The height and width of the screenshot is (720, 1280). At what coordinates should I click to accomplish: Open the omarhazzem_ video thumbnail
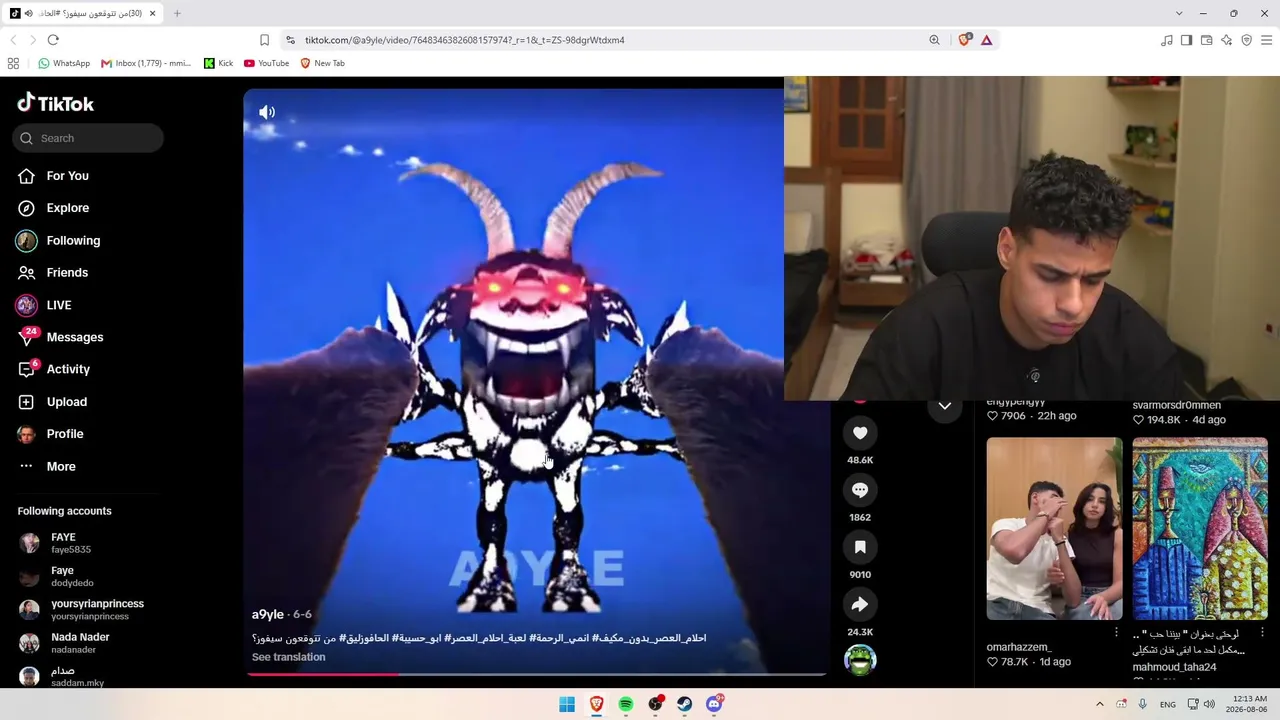(x=1054, y=529)
